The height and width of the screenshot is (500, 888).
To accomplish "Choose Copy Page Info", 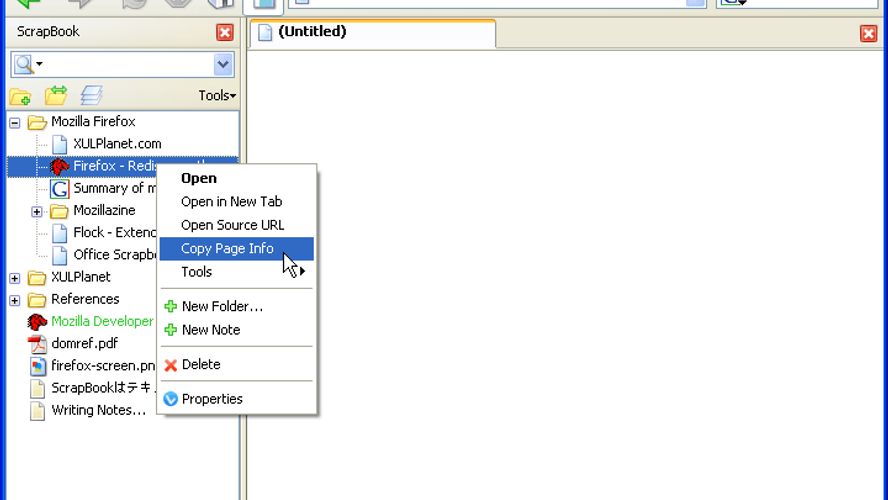I will [237, 249].
